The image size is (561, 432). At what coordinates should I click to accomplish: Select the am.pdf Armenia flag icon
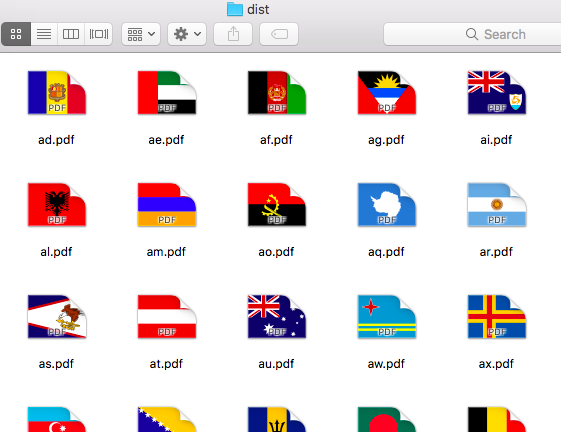pos(167,205)
